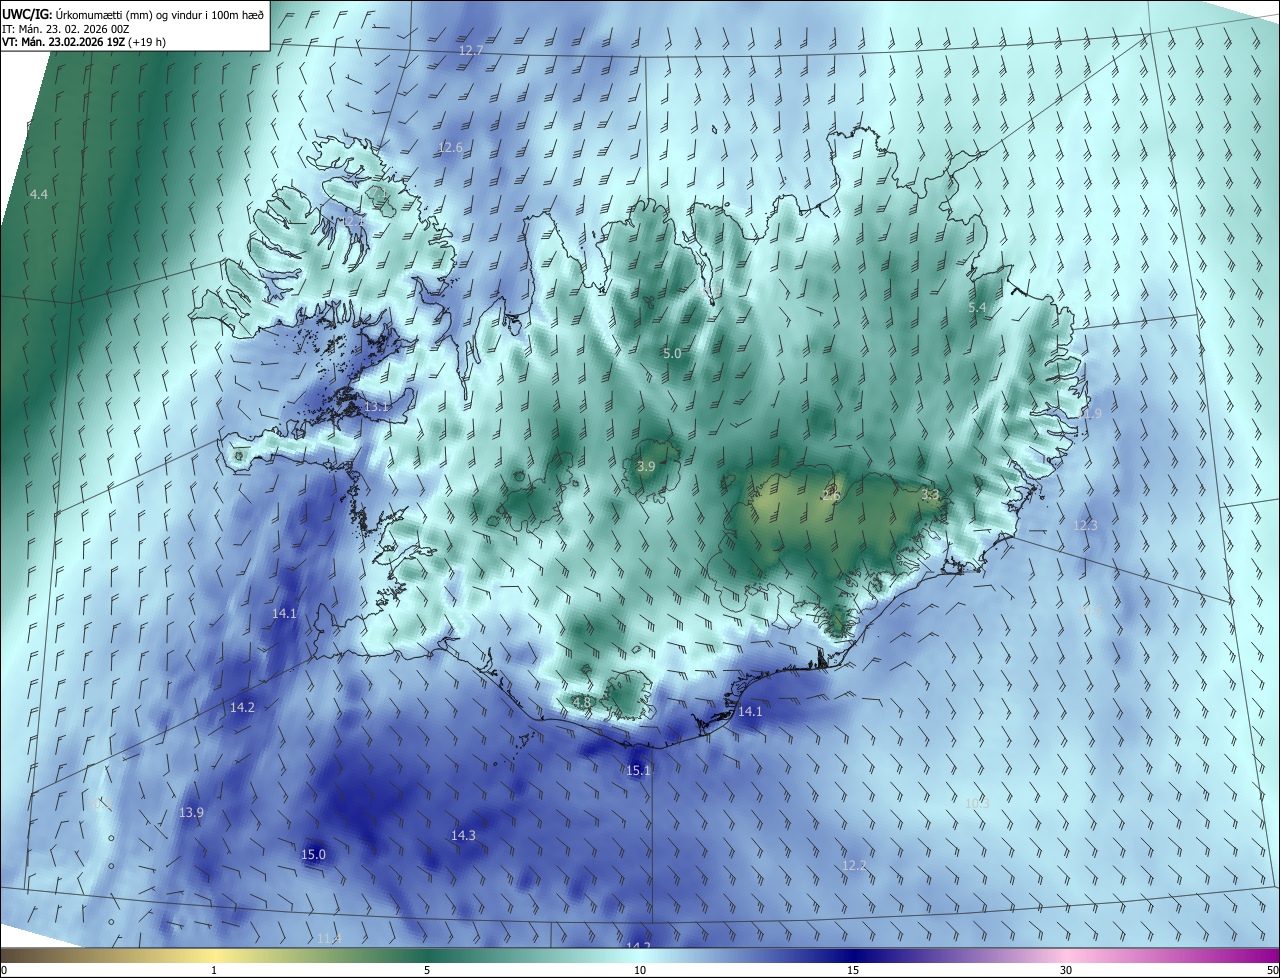The image size is (1280, 978).
Task: Click the 14.3 value on the map
Action: (x=463, y=836)
